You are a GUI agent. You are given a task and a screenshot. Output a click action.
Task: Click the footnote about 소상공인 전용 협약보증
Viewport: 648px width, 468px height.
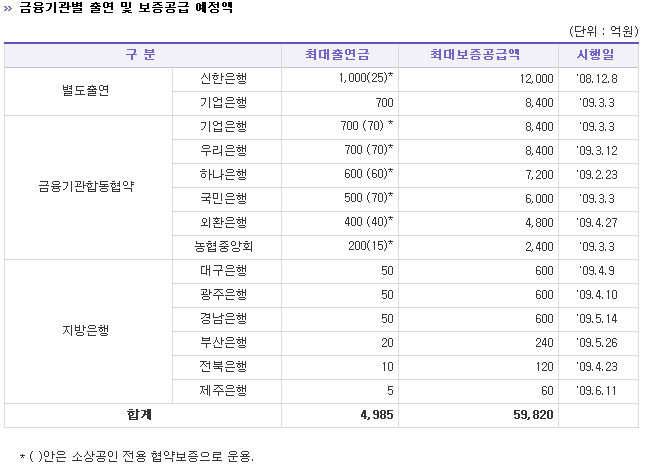137,456
